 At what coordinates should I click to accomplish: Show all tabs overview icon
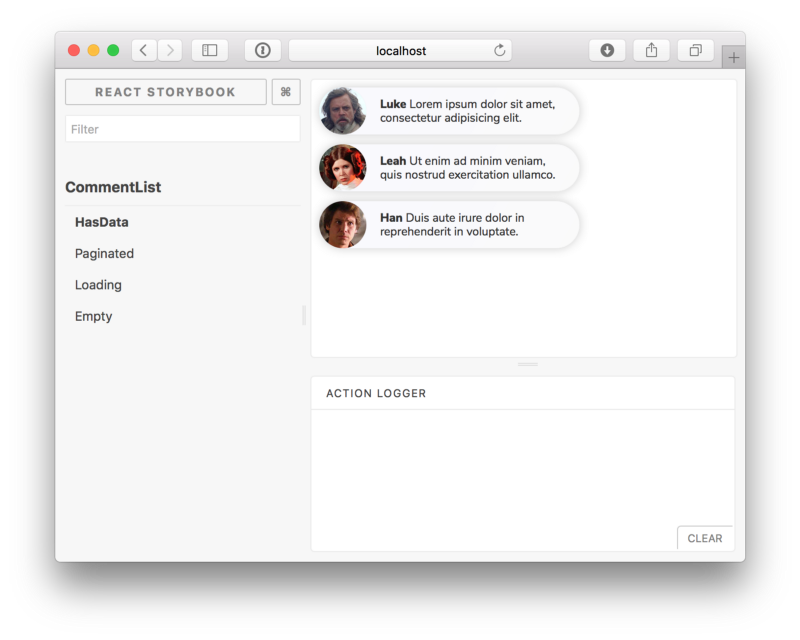[695, 51]
